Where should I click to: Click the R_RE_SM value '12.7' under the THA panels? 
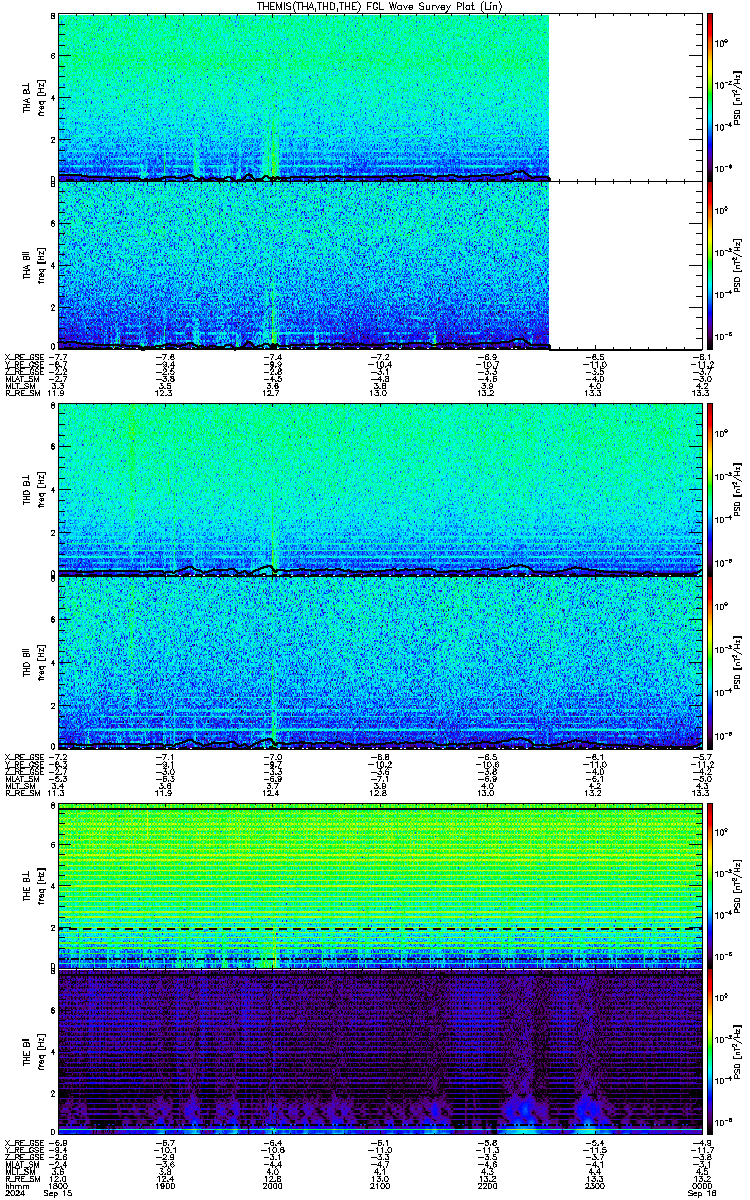click(x=272, y=393)
